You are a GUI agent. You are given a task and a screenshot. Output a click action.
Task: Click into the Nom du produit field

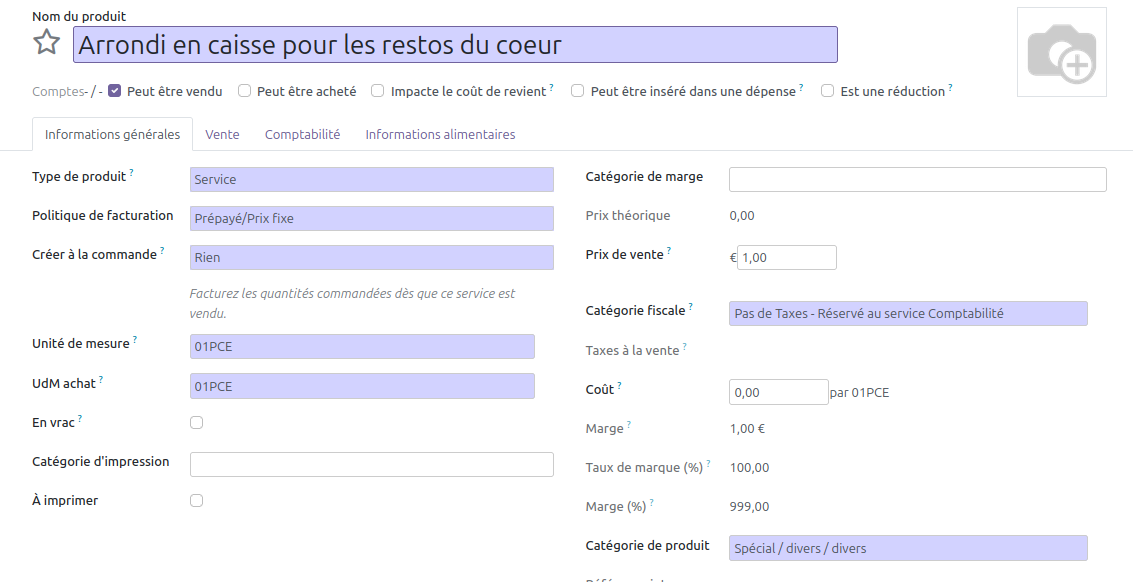click(455, 45)
